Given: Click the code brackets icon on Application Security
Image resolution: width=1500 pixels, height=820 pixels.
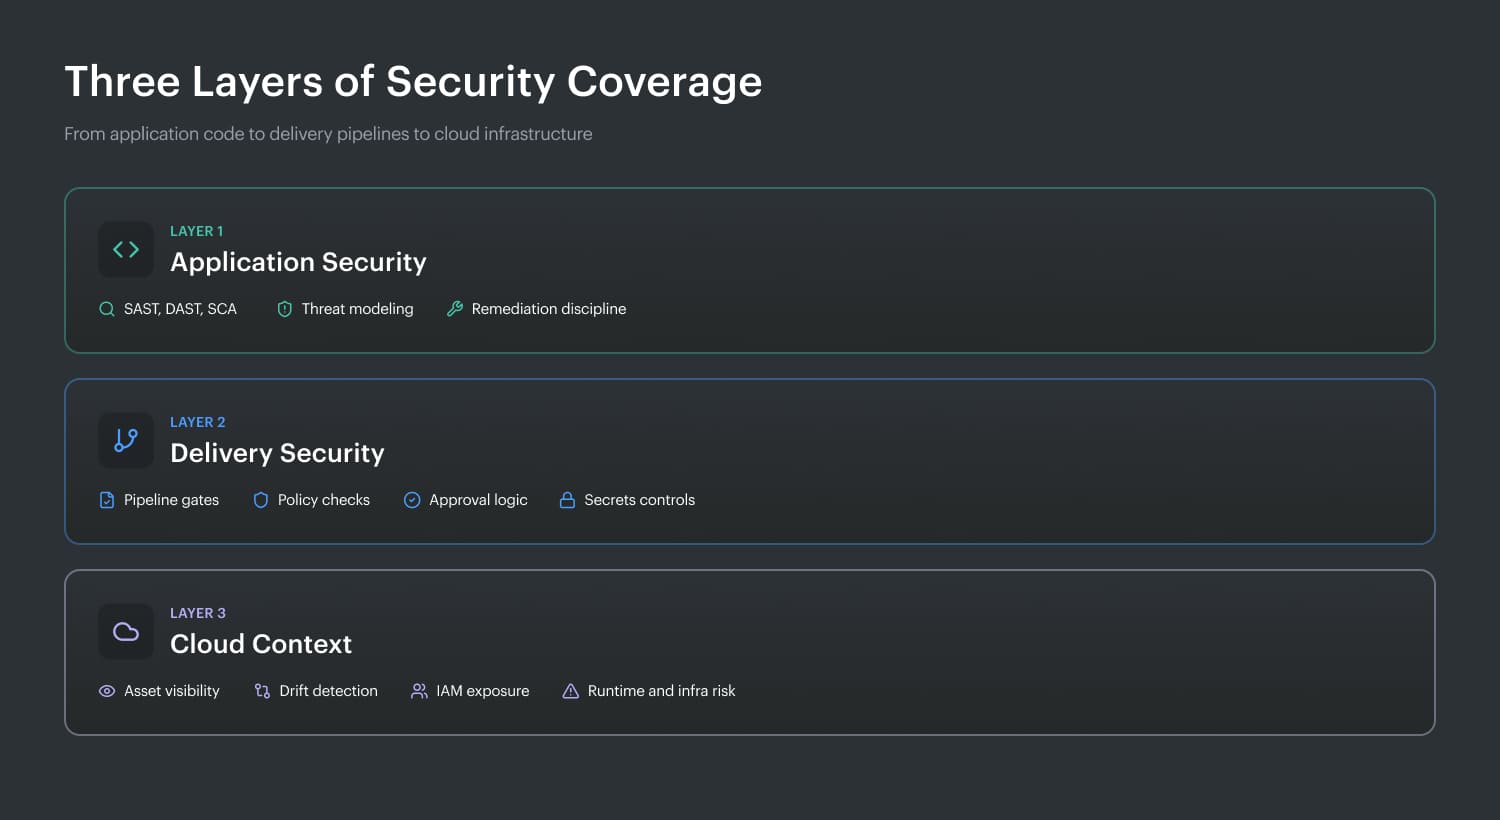Looking at the screenshot, I should click(126, 249).
